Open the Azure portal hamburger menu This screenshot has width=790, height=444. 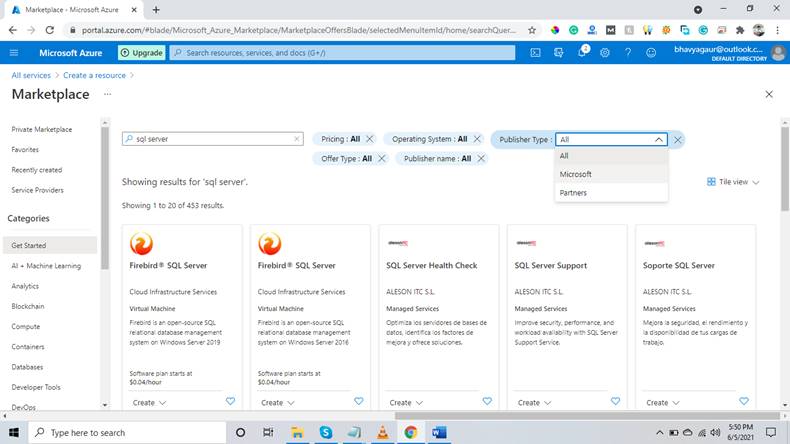click(x=14, y=52)
